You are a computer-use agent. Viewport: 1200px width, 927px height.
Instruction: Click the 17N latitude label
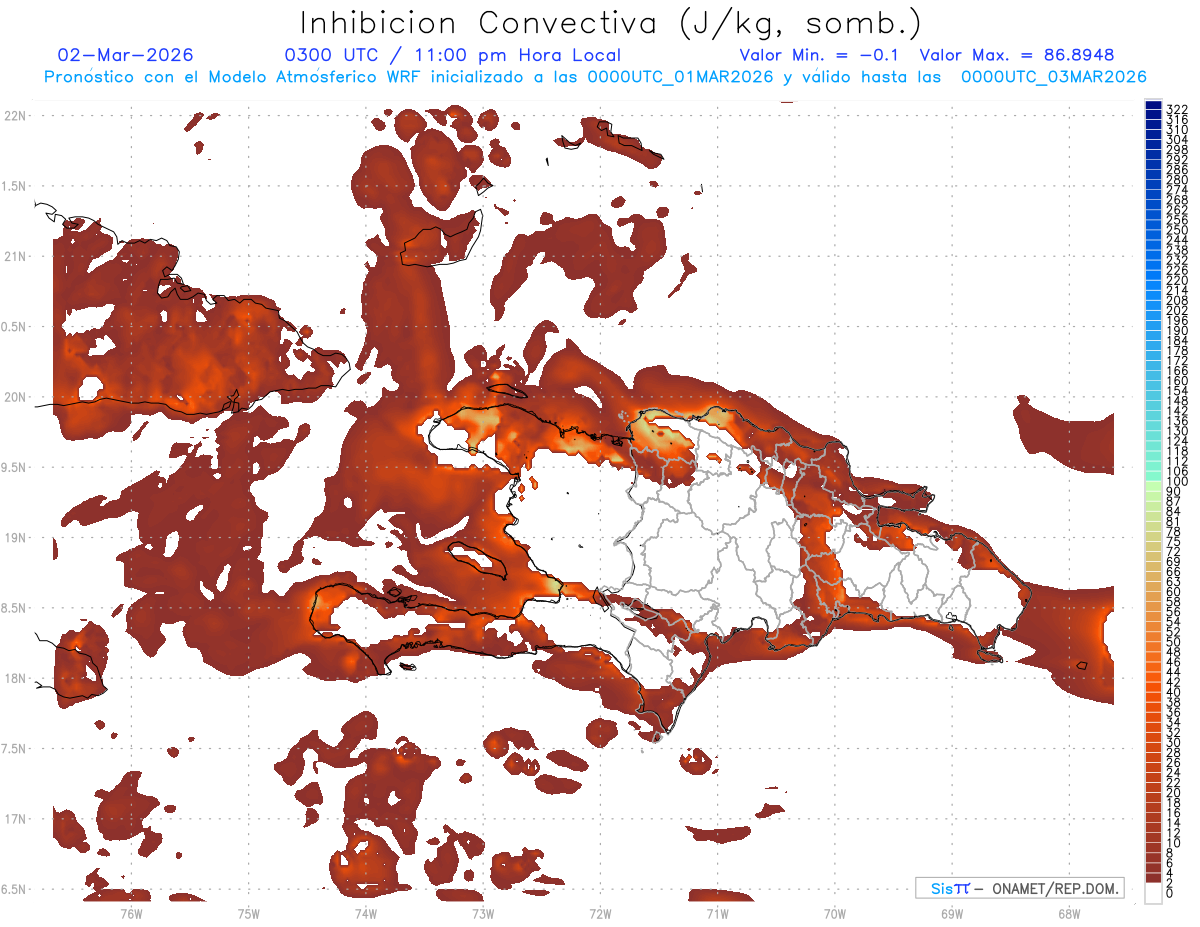pyautogui.click(x=15, y=819)
